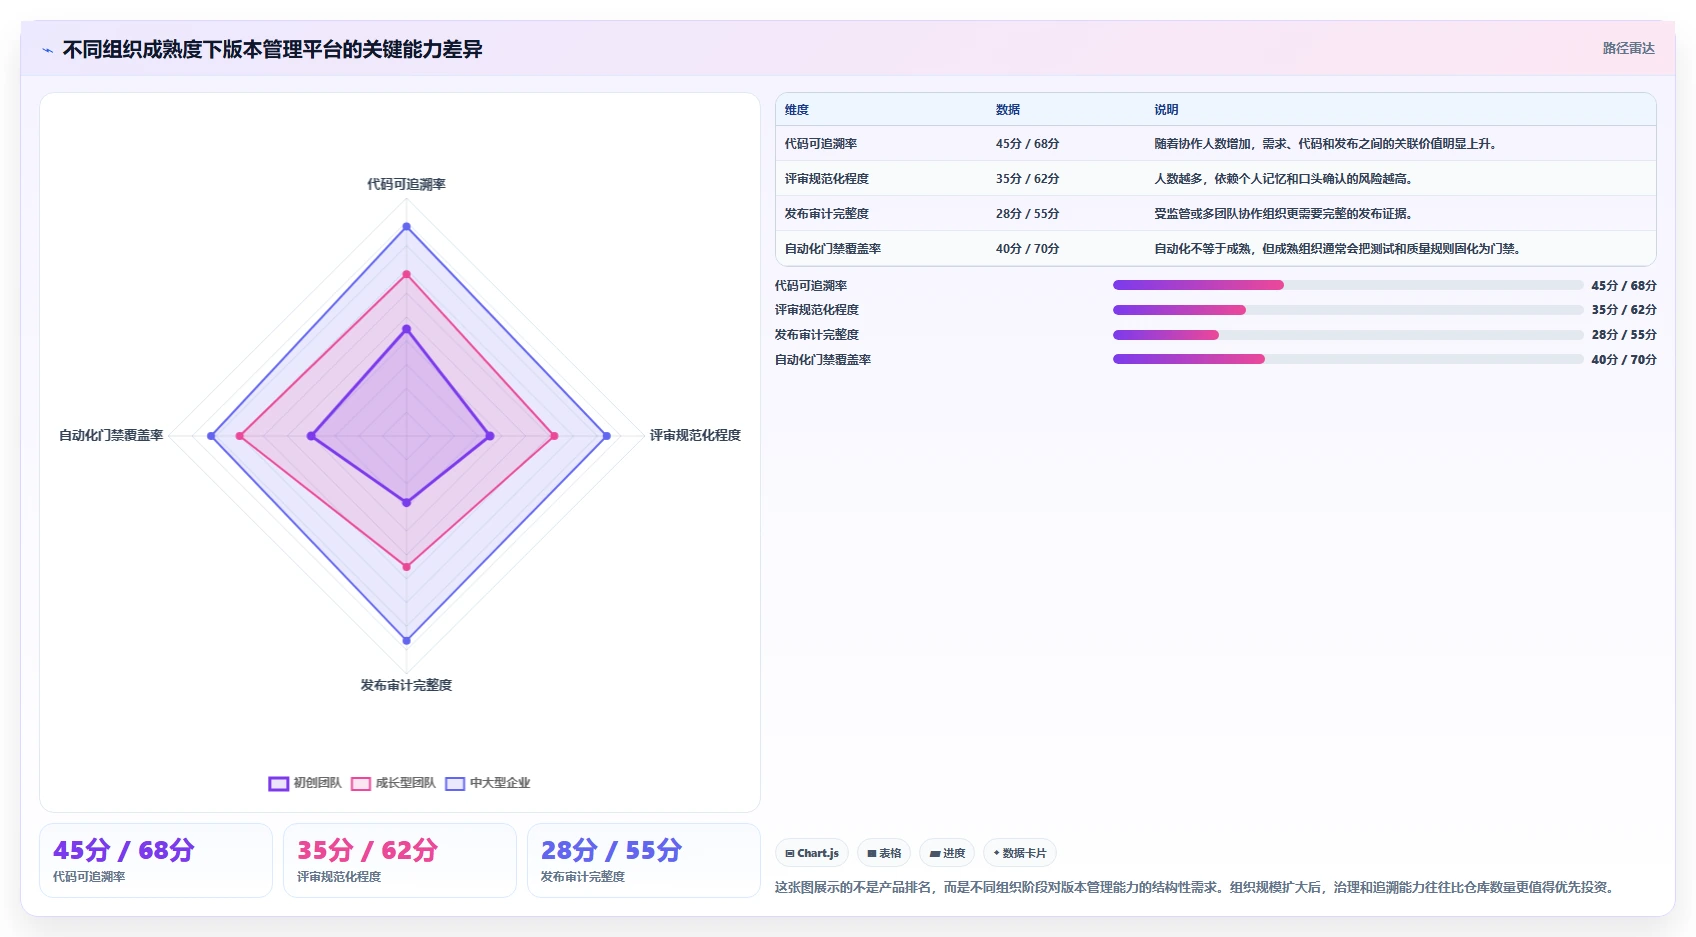The width and height of the screenshot is (1696, 937).
Task: Open the 45分 / 68分 代码可追溯率 stat card
Action: pos(156,860)
